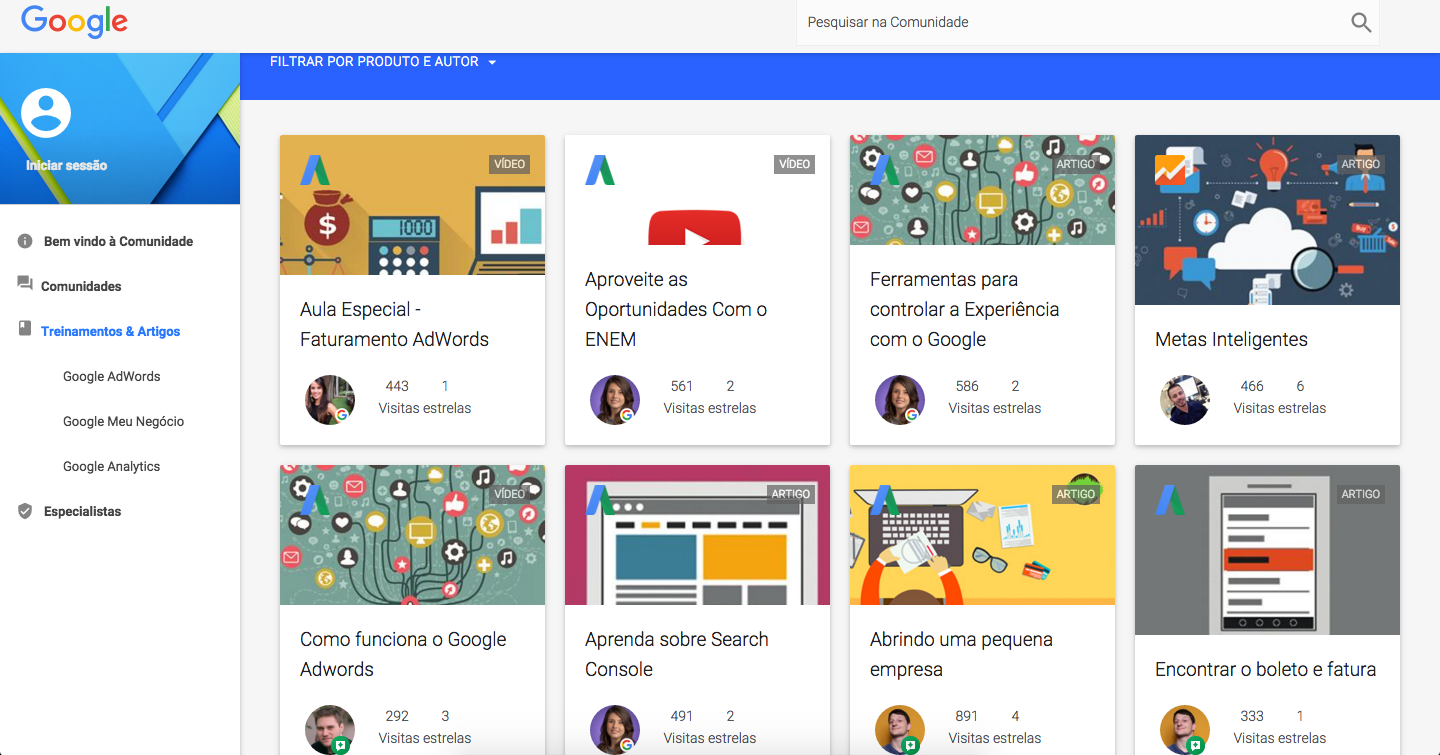Open Ferramentas para controlar a Experiência article
The width and height of the screenshot is (1440, 755).
tap(964, 309)
